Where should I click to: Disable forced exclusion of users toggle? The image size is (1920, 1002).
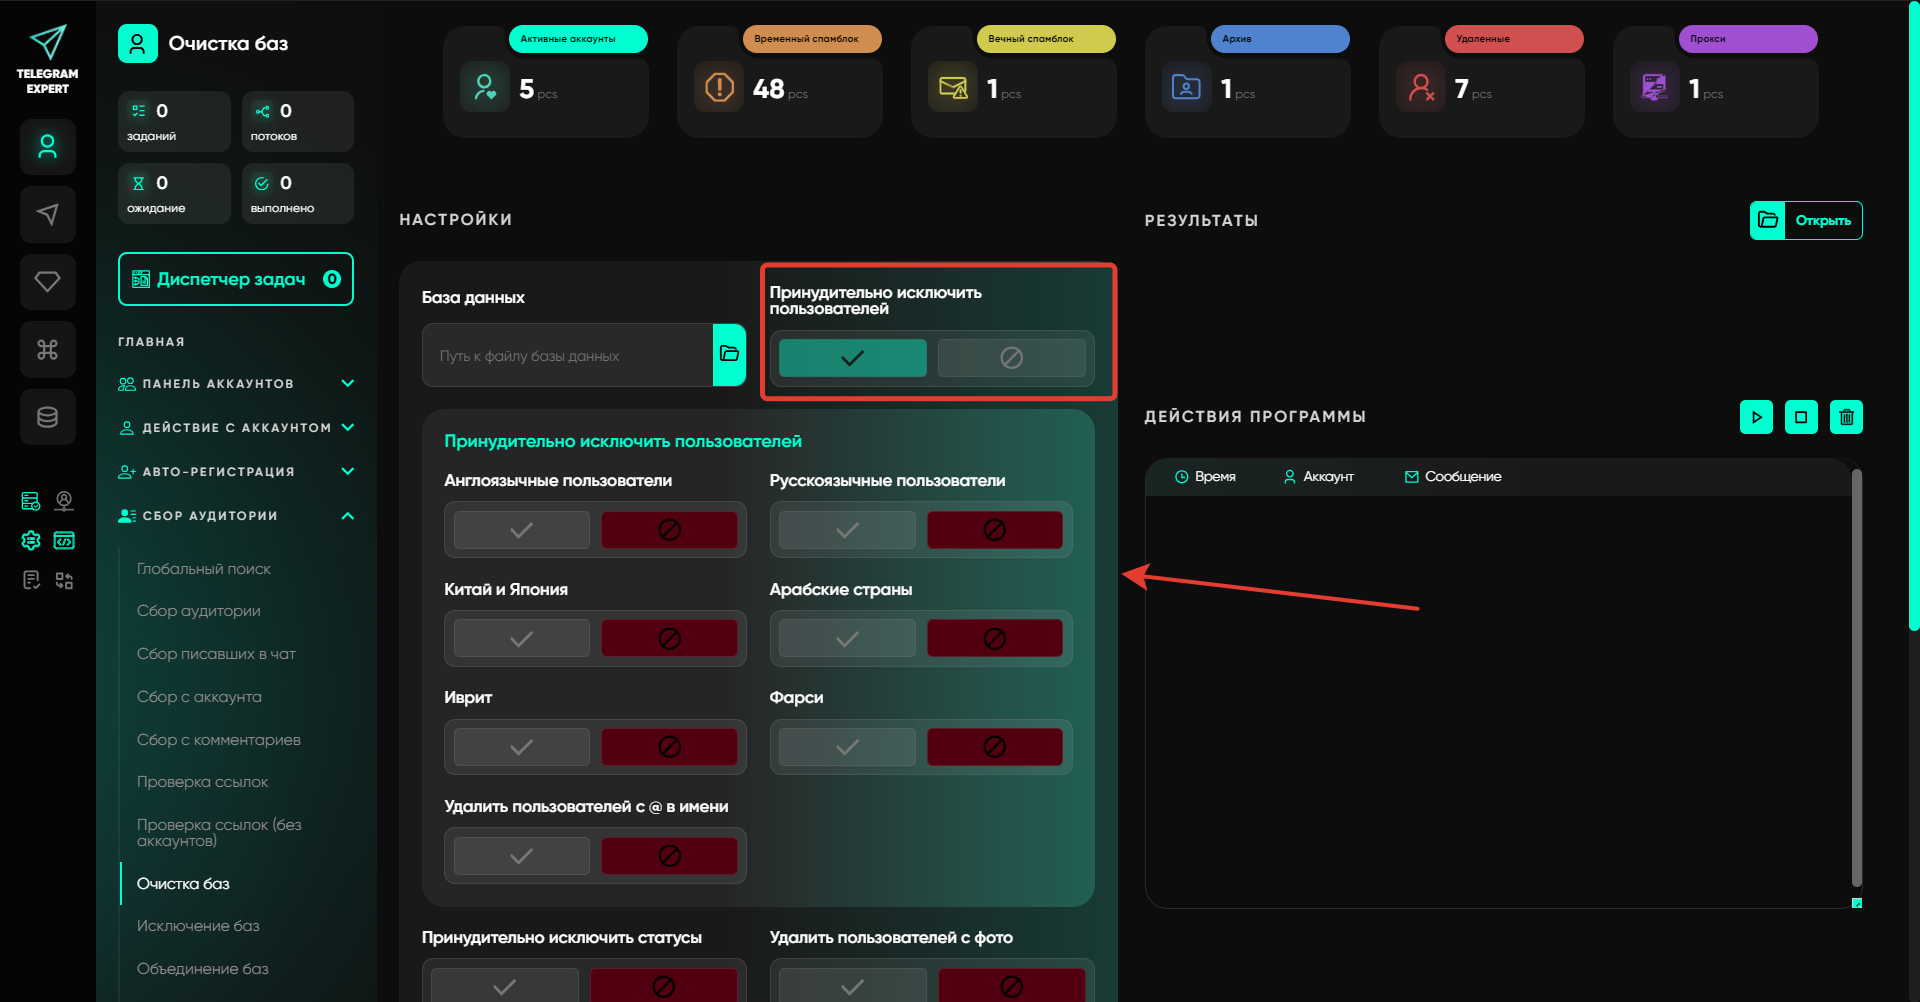point(1011,358)
